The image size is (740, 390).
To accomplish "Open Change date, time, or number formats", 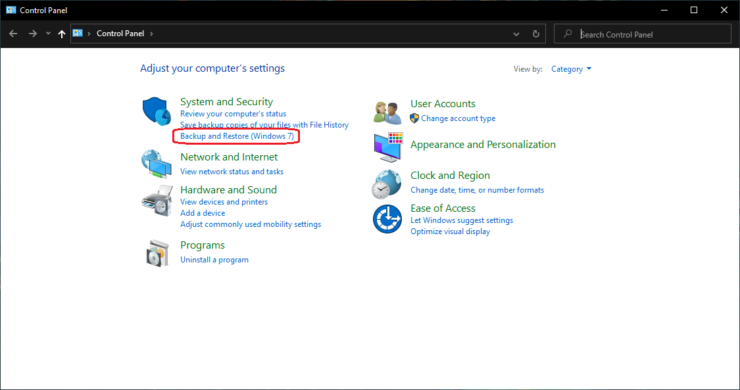I will 477,190.
